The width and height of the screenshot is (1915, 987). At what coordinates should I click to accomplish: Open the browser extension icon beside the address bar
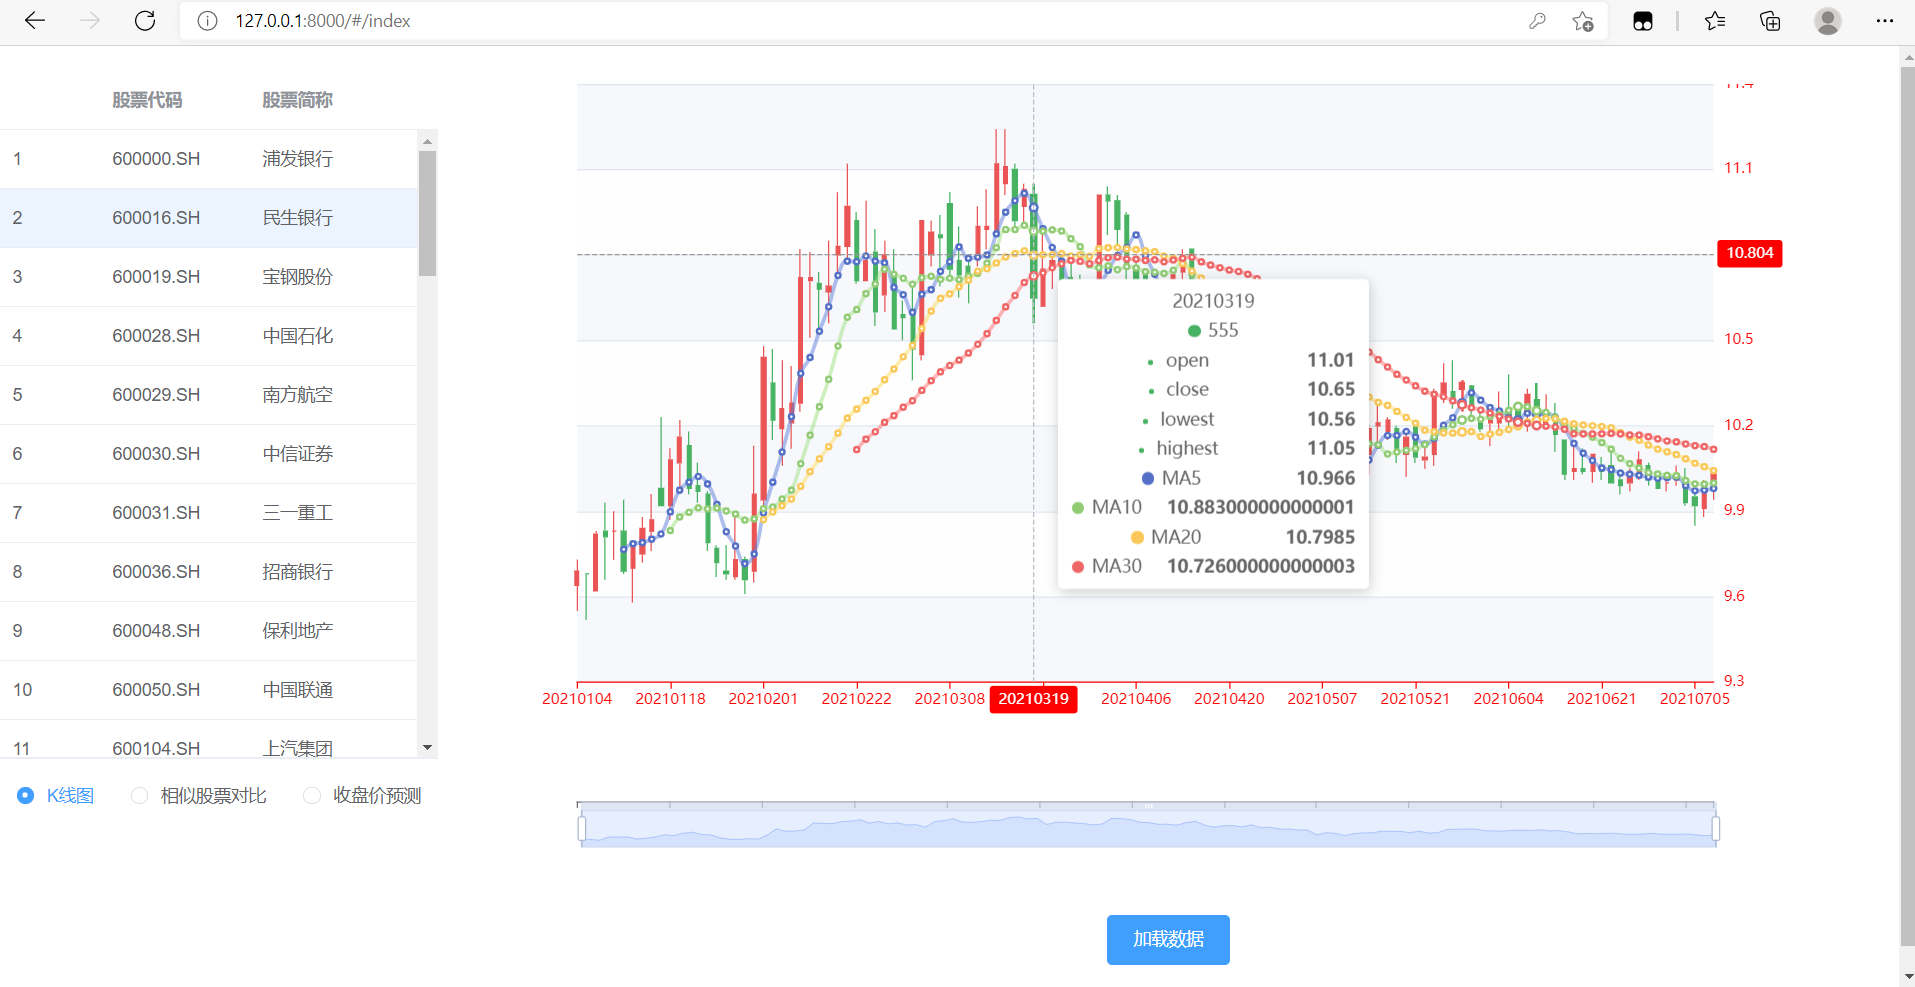point(1643,20)
